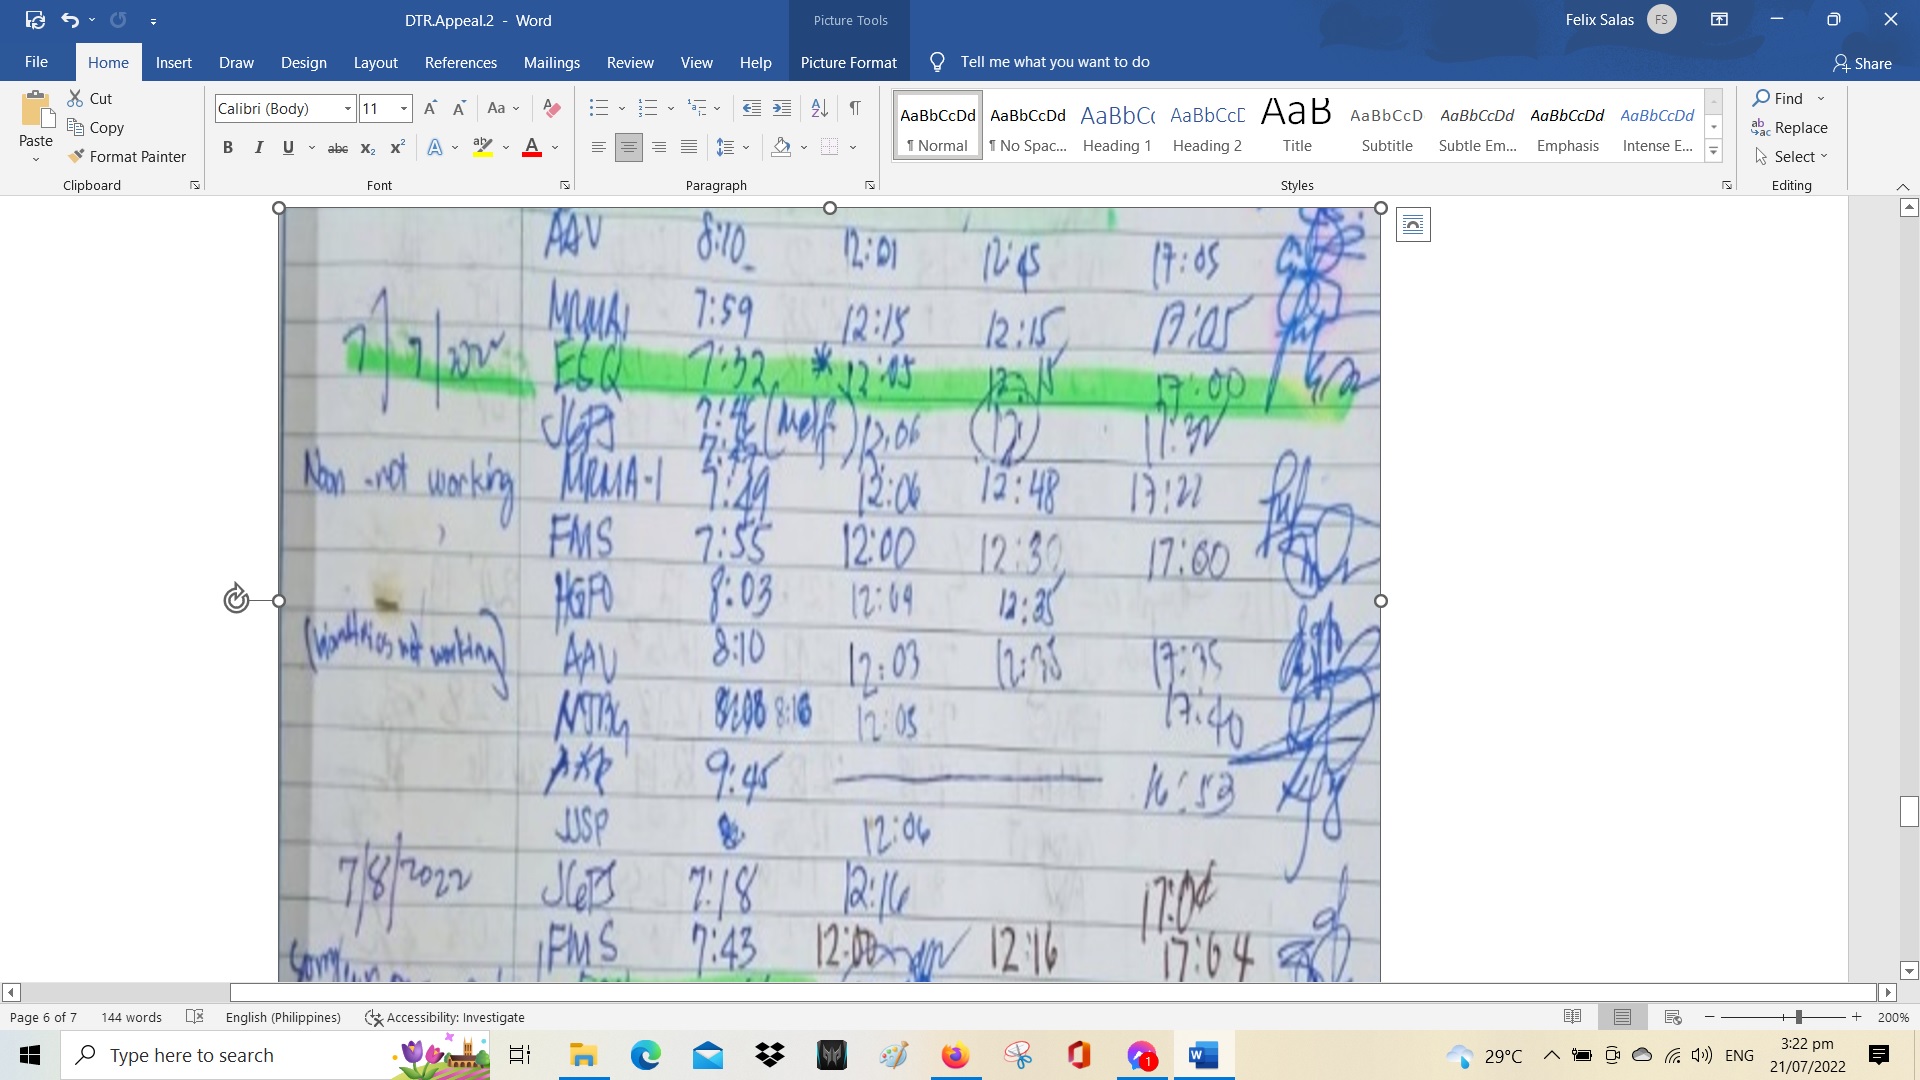Click the Clear All Formatting icon

[x=551, y=108]
